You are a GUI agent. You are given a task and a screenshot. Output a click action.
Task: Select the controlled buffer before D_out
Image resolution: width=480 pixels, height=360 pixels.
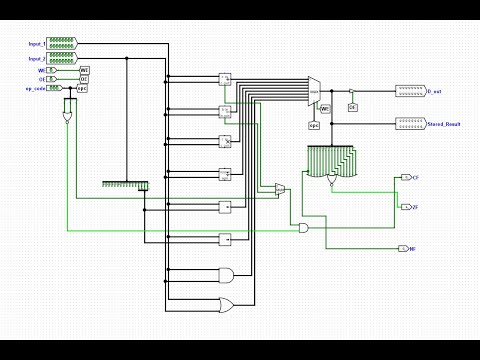(x=351, y=91)
